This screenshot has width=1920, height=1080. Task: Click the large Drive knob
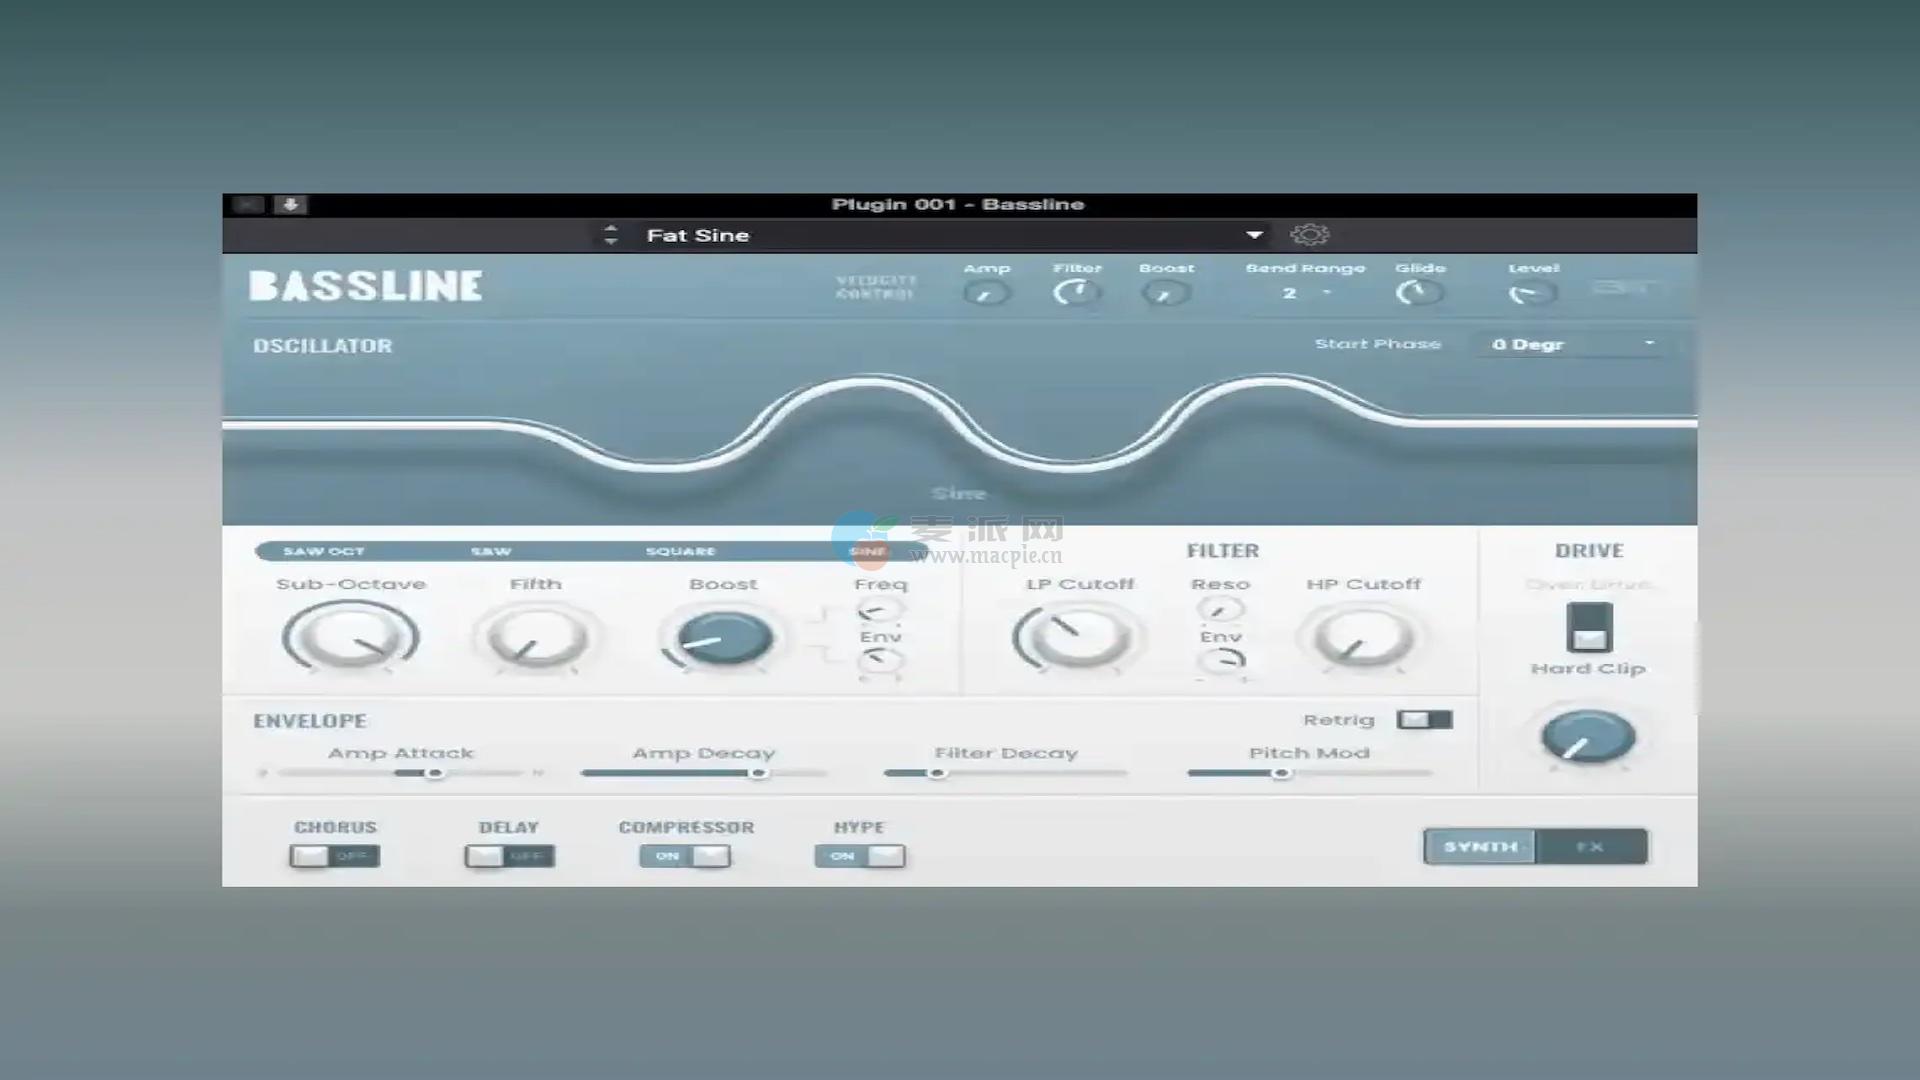[x=1588, y=738]
